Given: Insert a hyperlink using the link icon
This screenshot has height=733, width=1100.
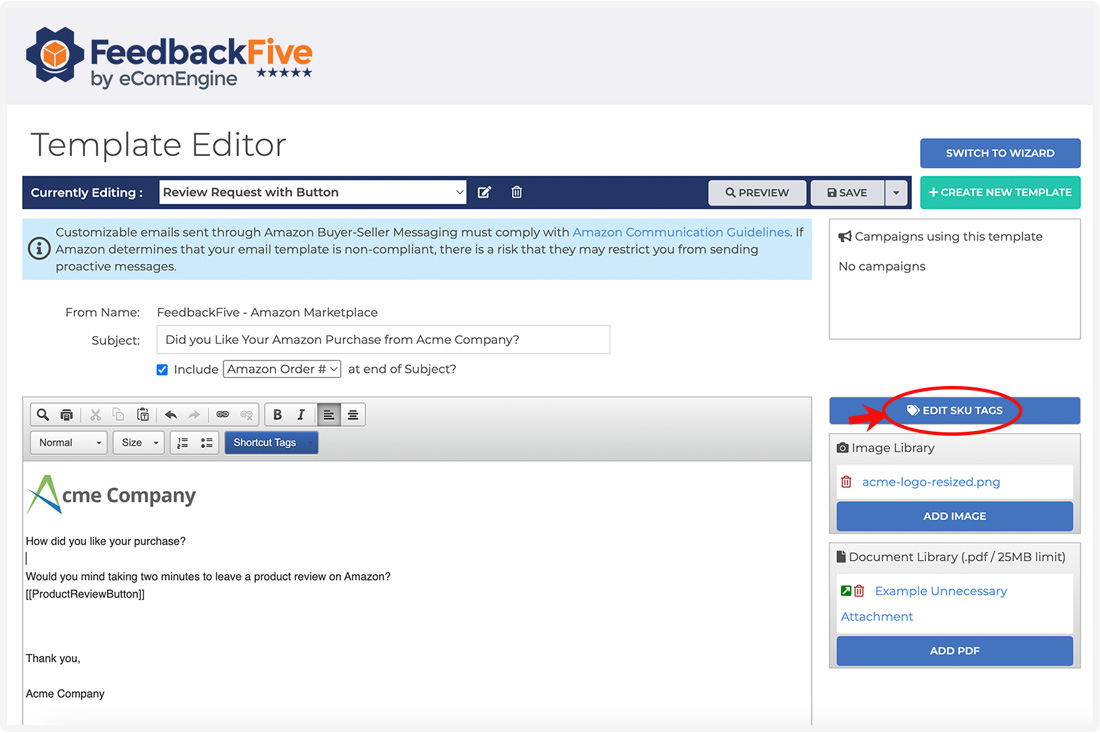Looking at the screenshot, I should (223, 415).
